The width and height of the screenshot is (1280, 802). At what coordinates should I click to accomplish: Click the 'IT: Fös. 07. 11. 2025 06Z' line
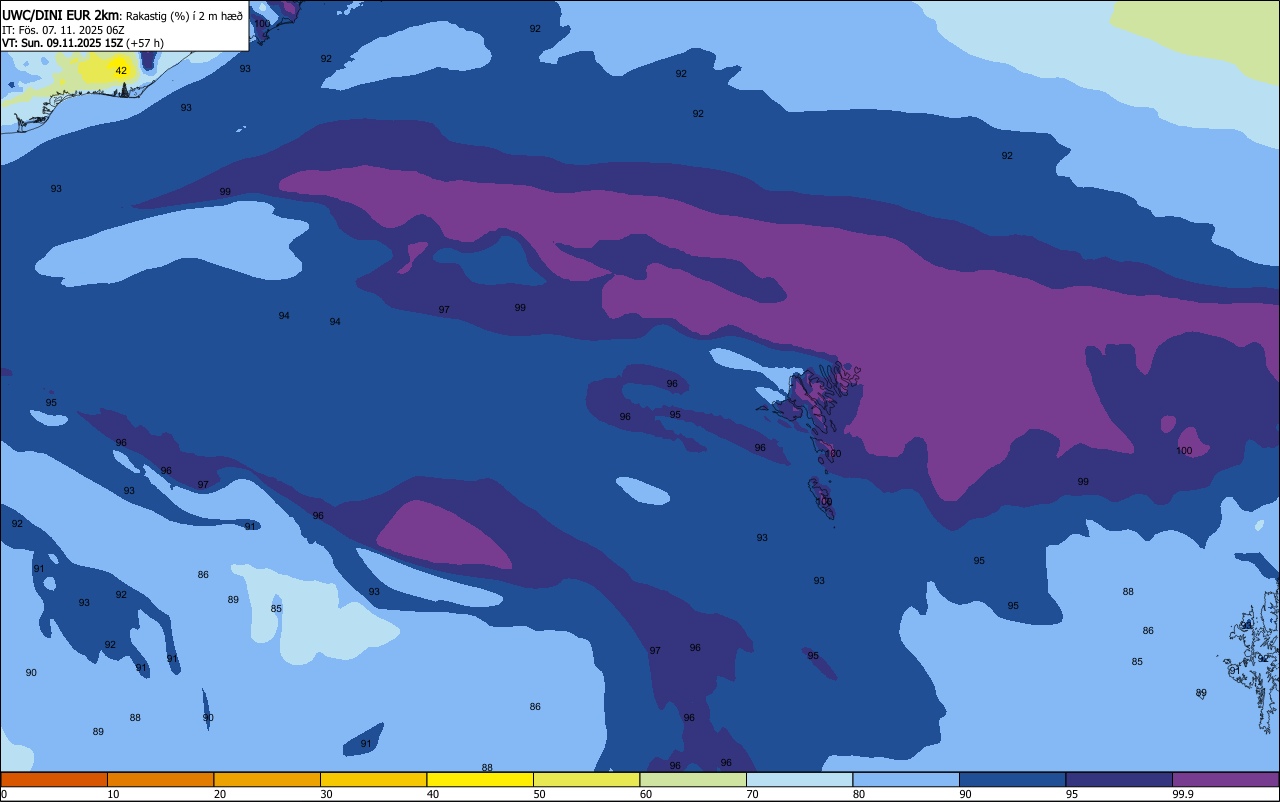(63, 30)
